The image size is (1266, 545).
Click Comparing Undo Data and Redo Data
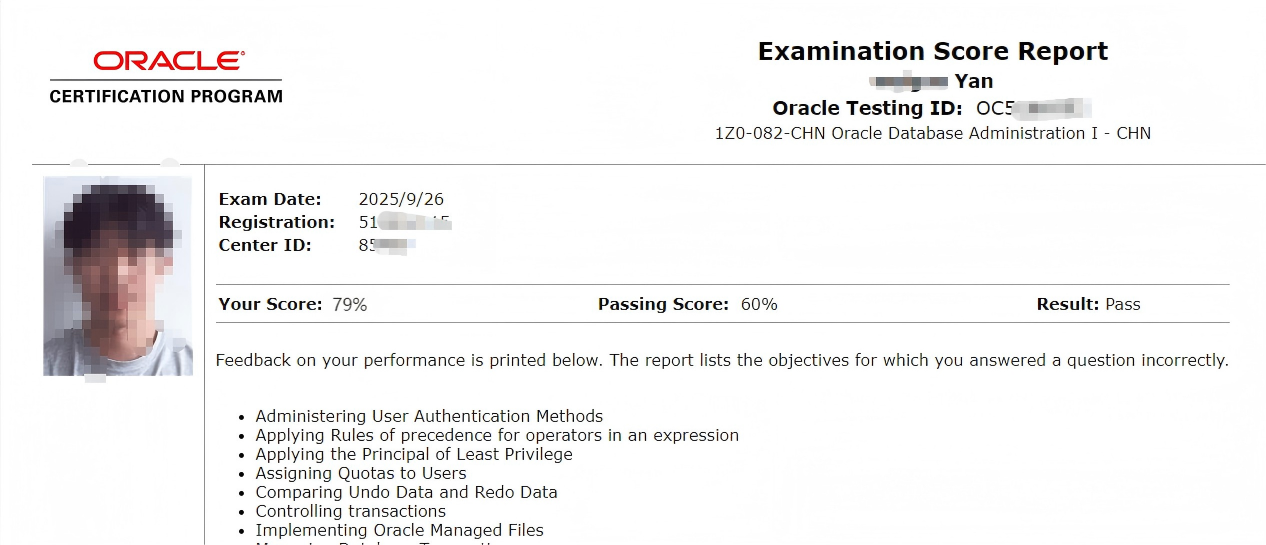(406, 492)
